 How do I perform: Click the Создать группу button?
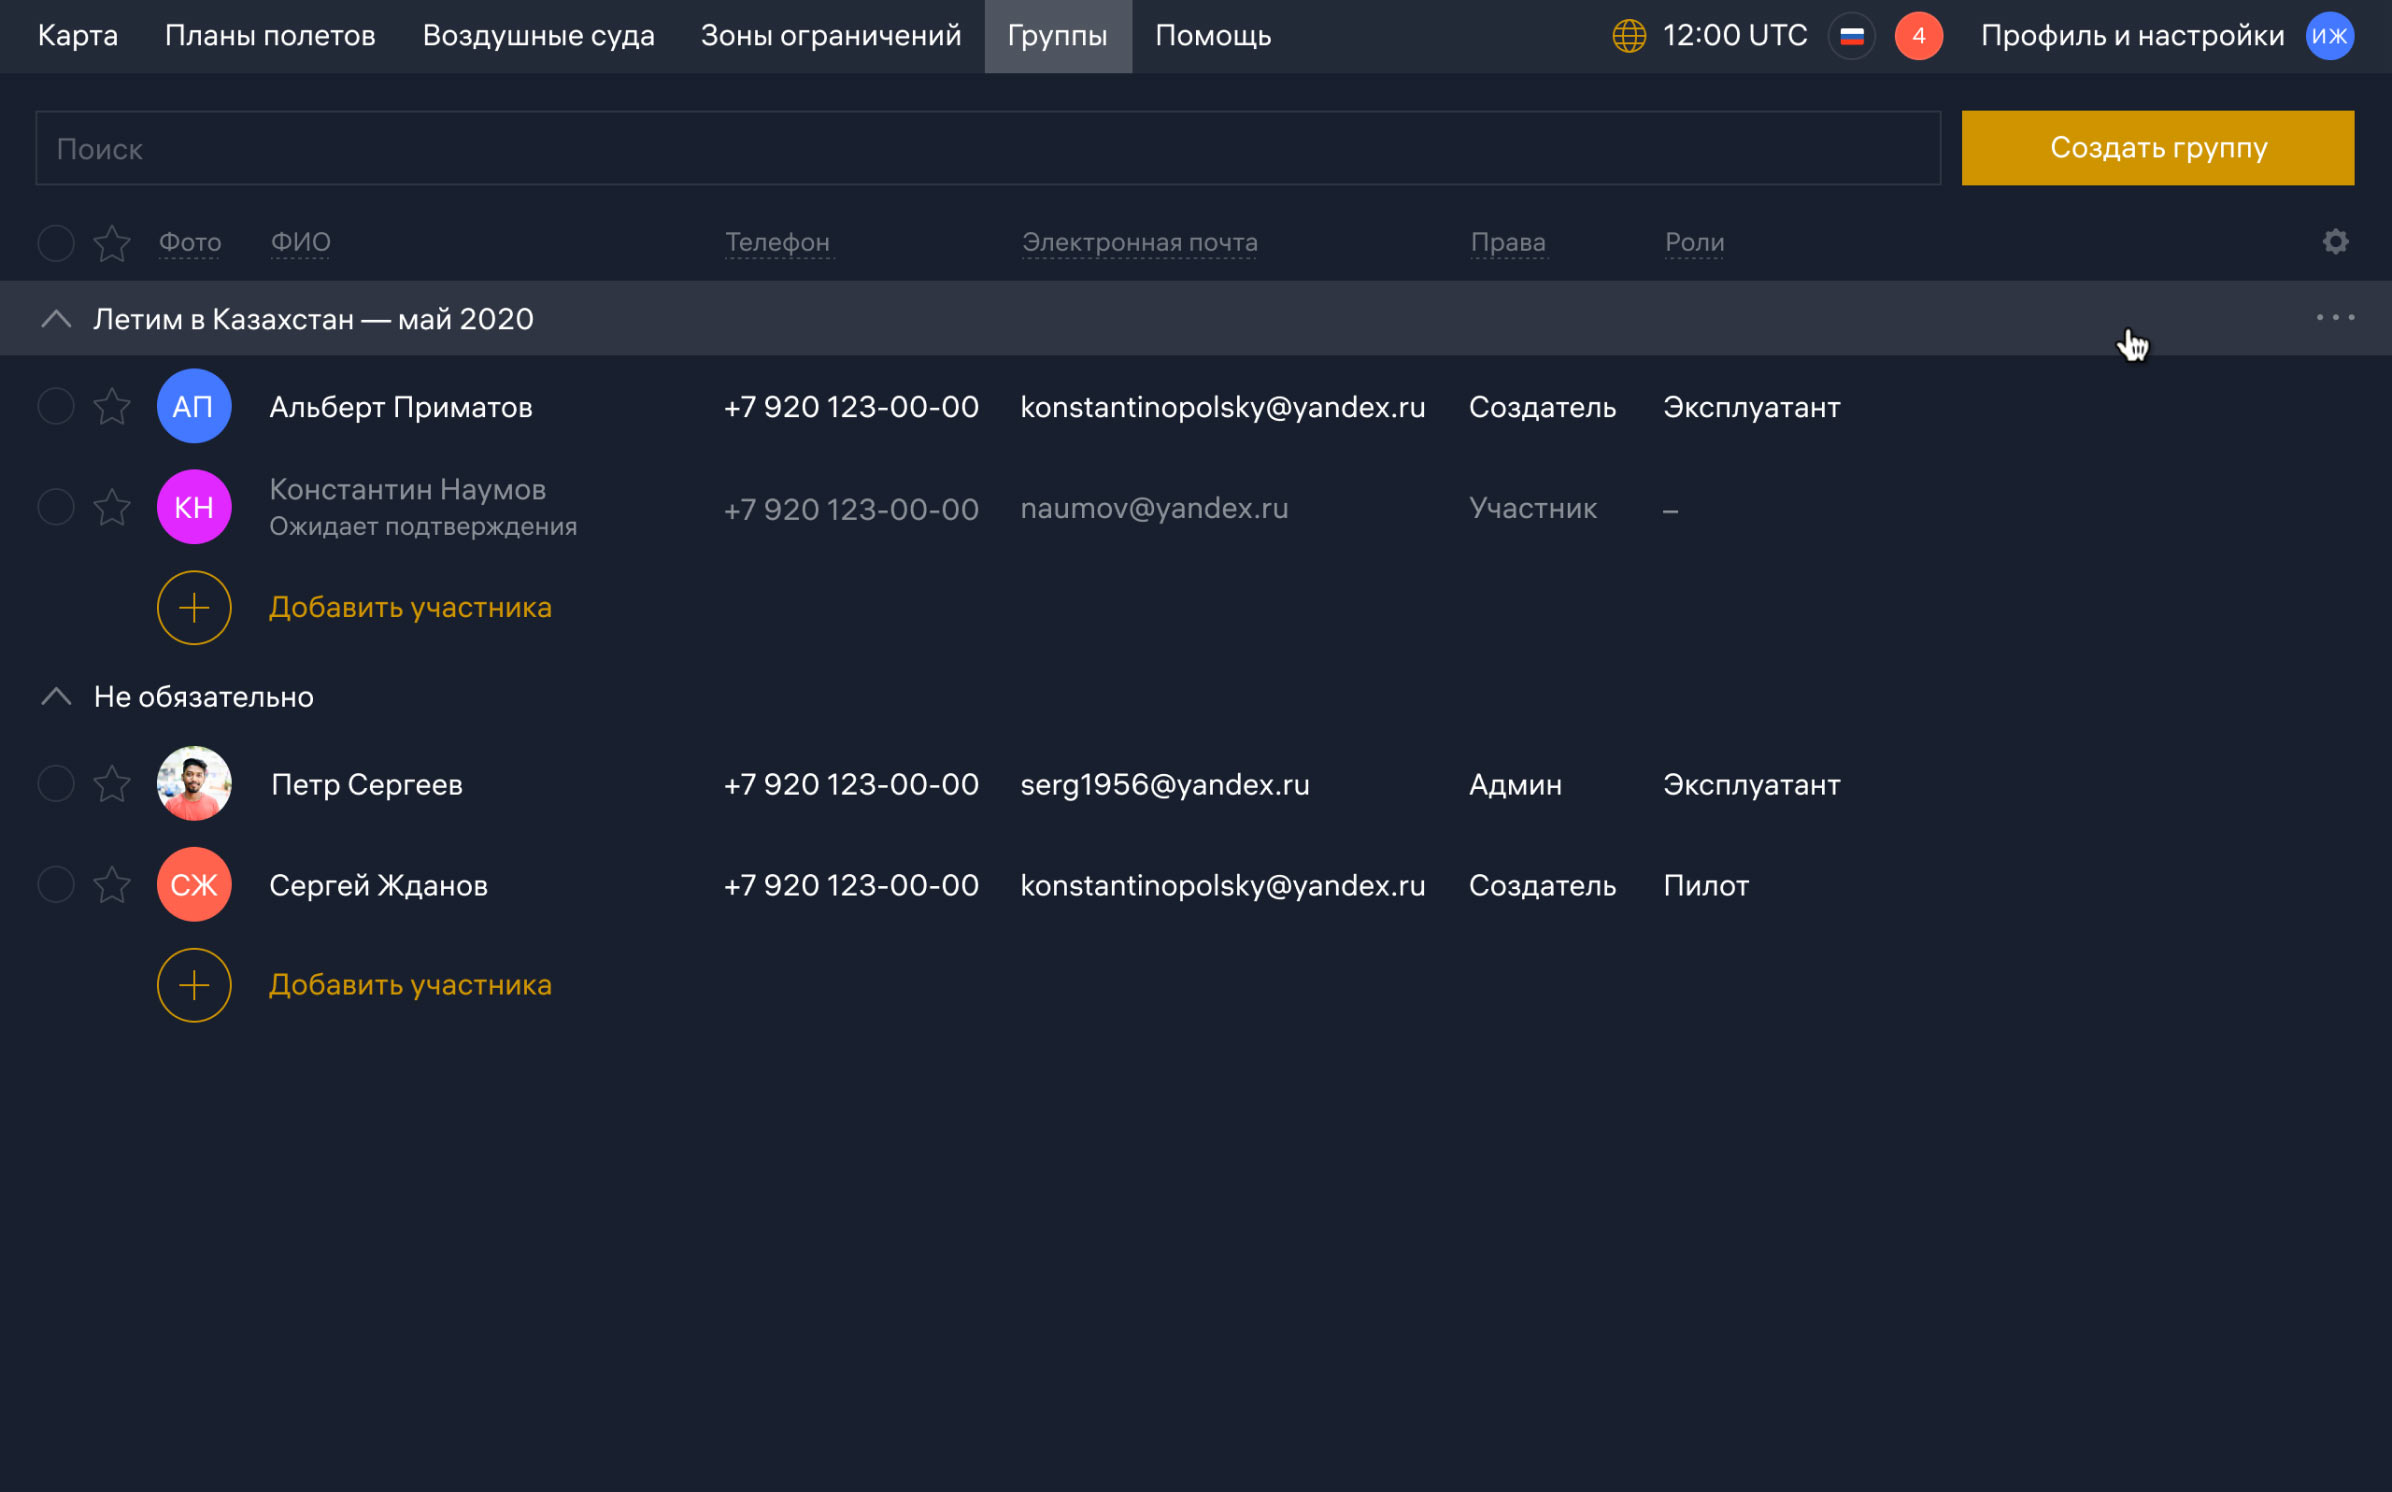coord(2157,148)
